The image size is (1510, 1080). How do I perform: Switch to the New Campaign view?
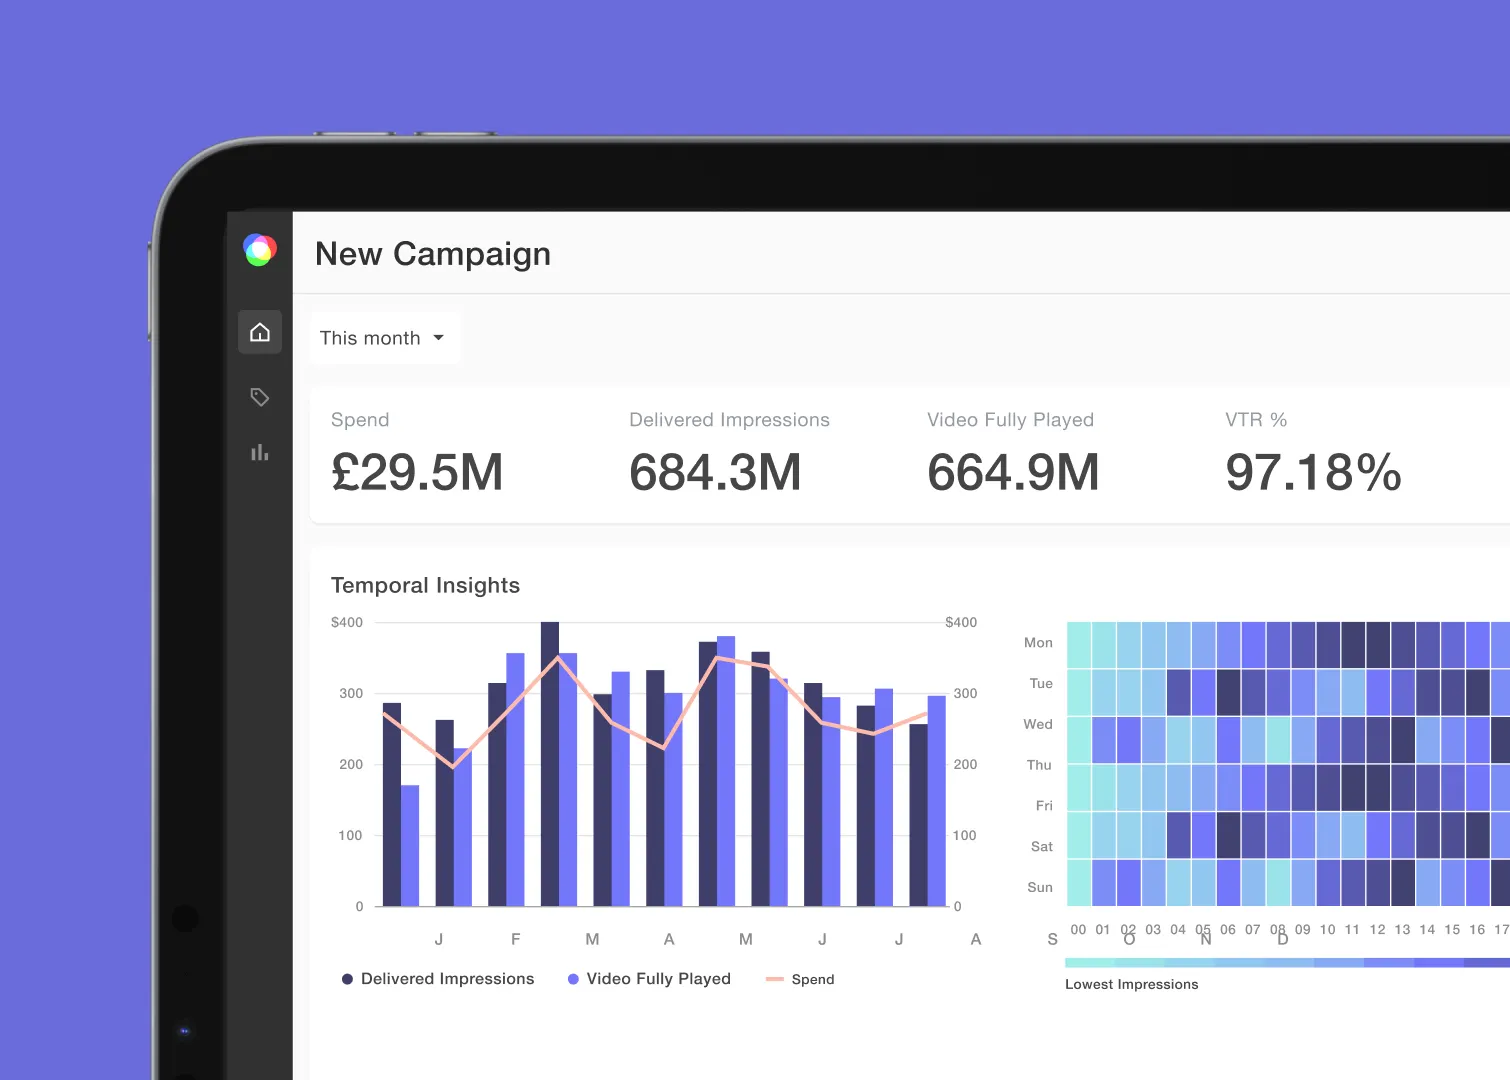point(432,254)
